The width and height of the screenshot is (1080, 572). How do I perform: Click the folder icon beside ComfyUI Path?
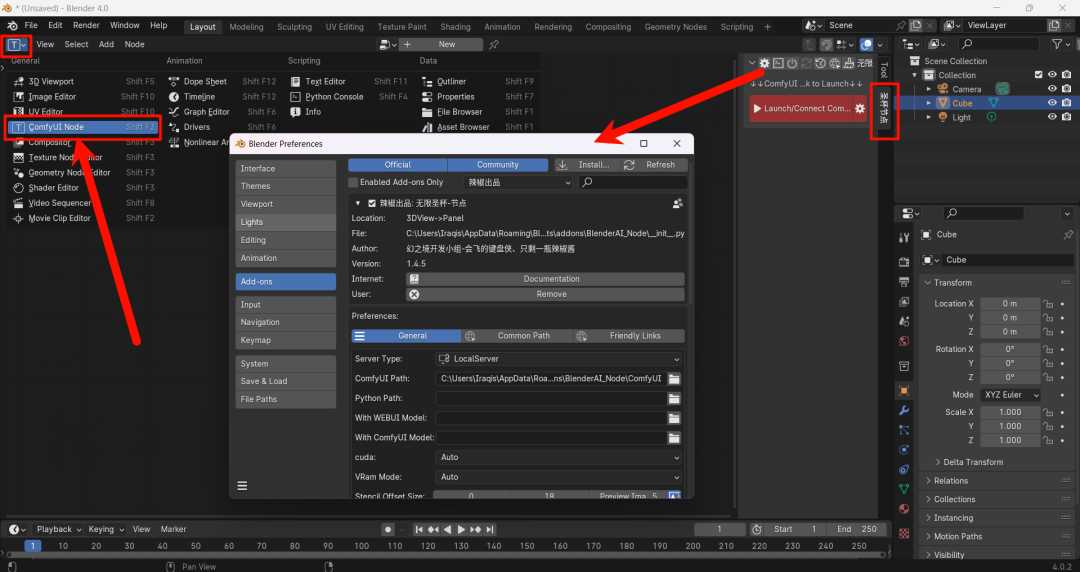674,378
